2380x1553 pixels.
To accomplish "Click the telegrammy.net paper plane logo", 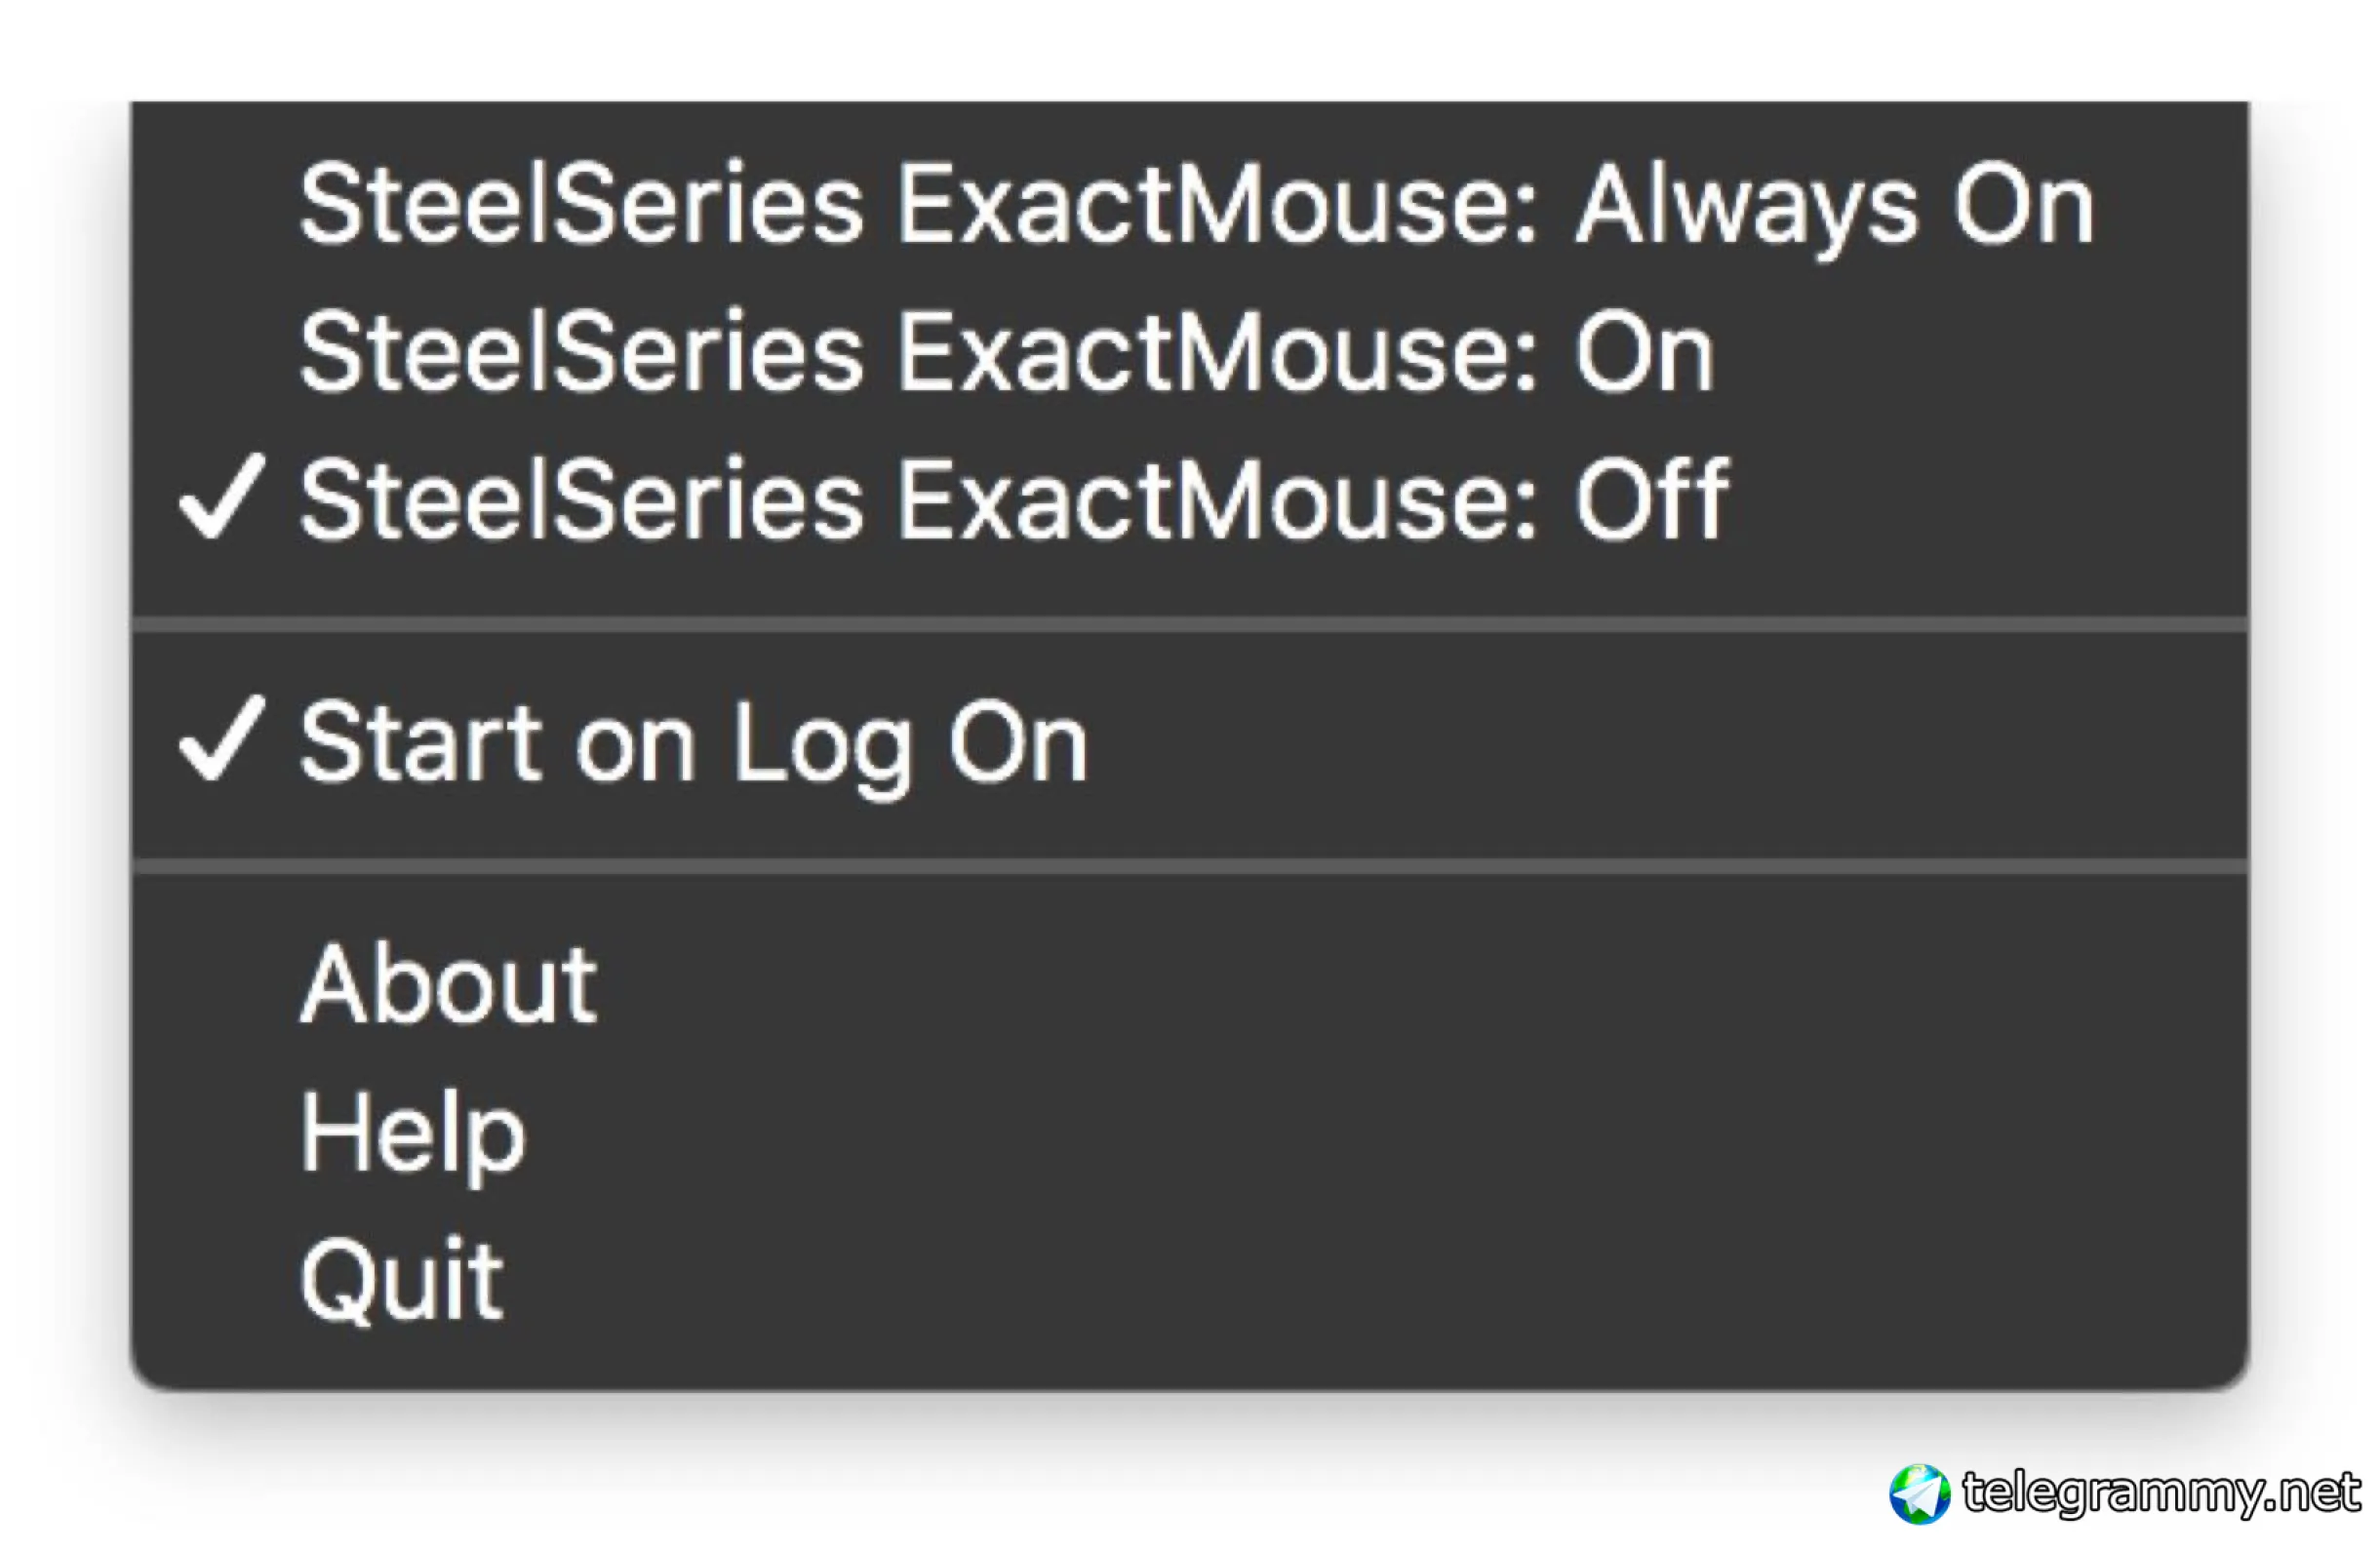I will pos(1919,1494).
